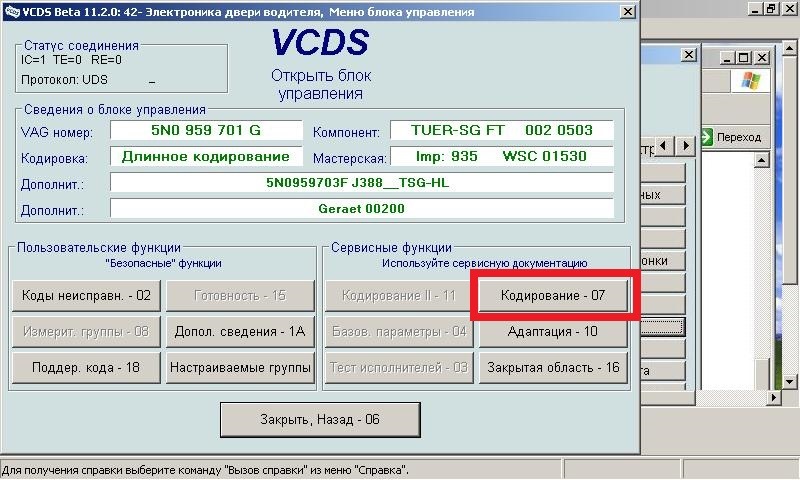Click the greyed Готовность - 15 button
The height and width of the screenshot is (480, 800).
[240, 295]
